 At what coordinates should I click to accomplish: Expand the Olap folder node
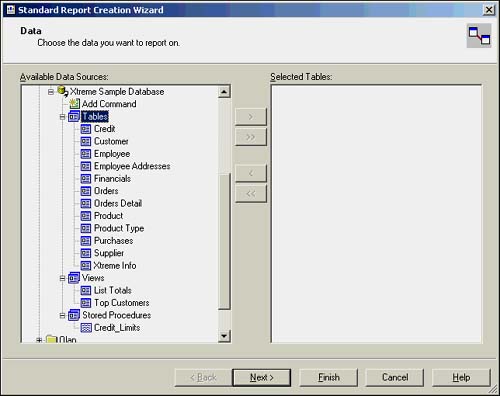[39, 340]
